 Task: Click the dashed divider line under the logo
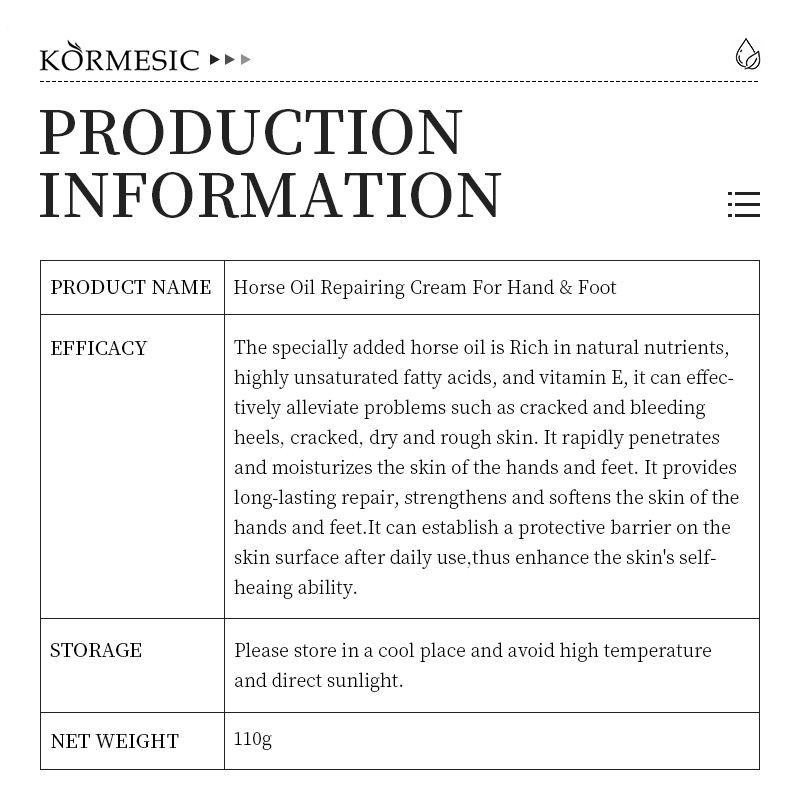point(400,82)
